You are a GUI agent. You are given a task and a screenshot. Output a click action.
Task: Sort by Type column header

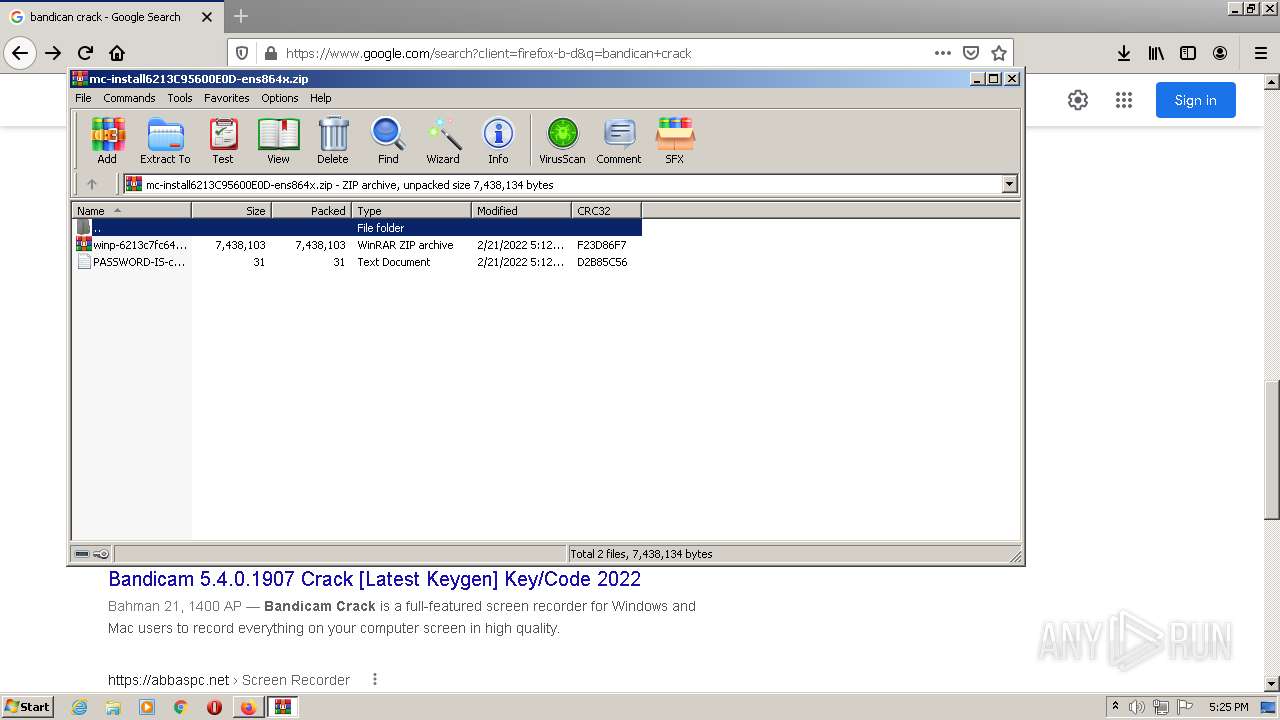point(411,210)
